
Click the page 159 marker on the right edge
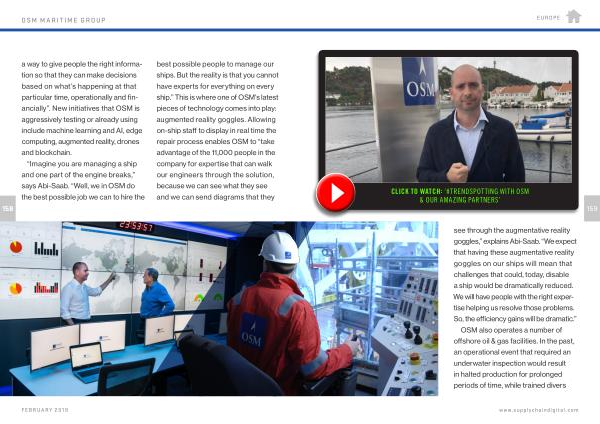coord(591,208)
